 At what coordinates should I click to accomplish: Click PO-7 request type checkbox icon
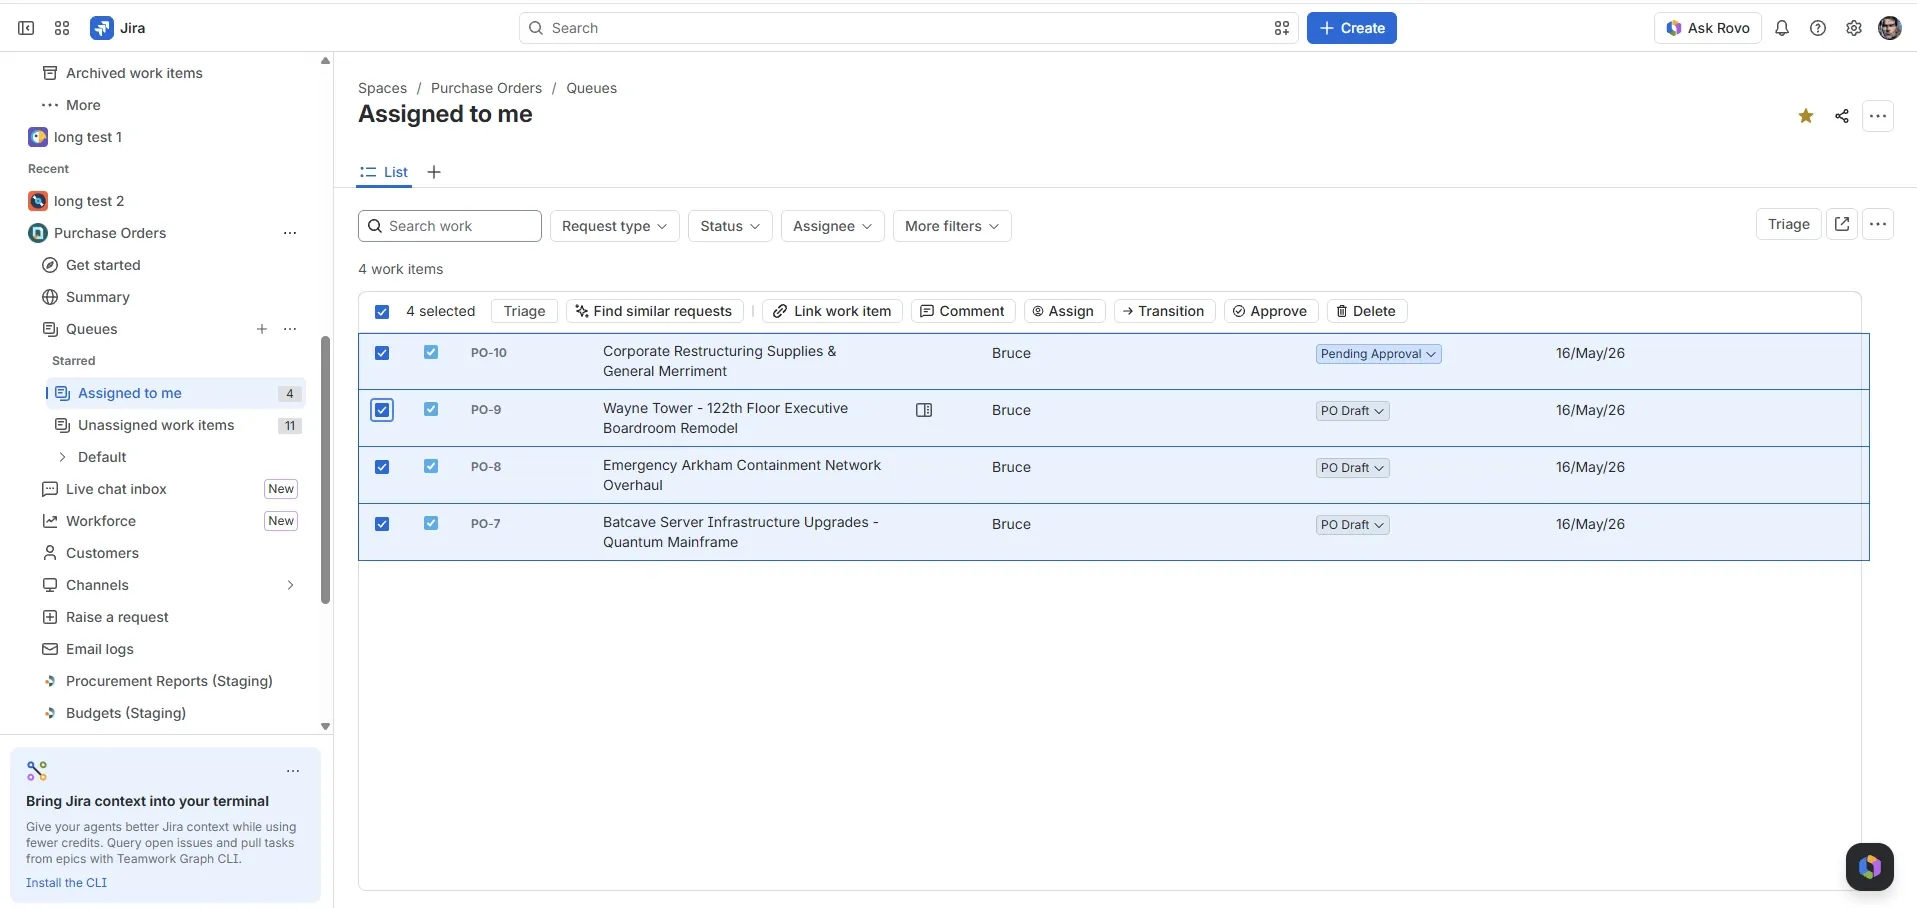[431, 523]
